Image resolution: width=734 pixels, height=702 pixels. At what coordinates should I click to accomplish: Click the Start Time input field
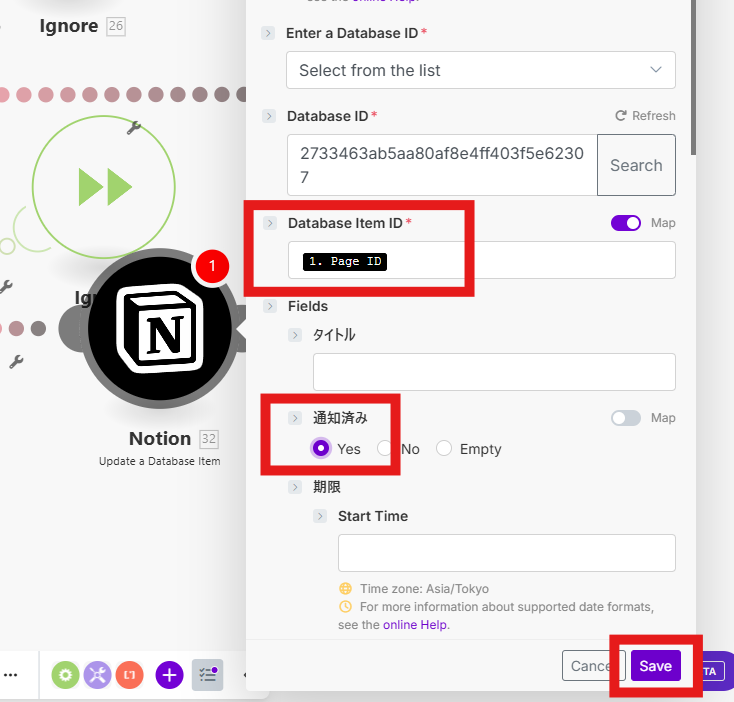(x=506, y=553)
